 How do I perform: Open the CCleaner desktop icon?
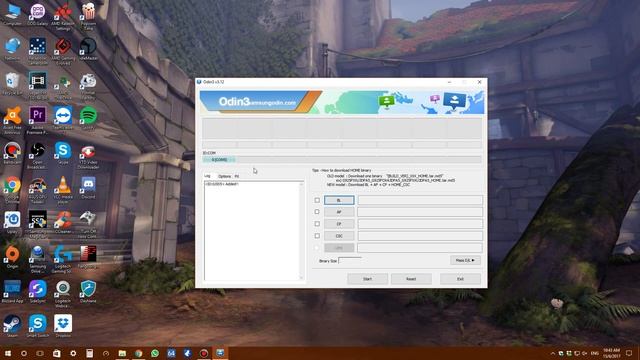tap(63, 223)
